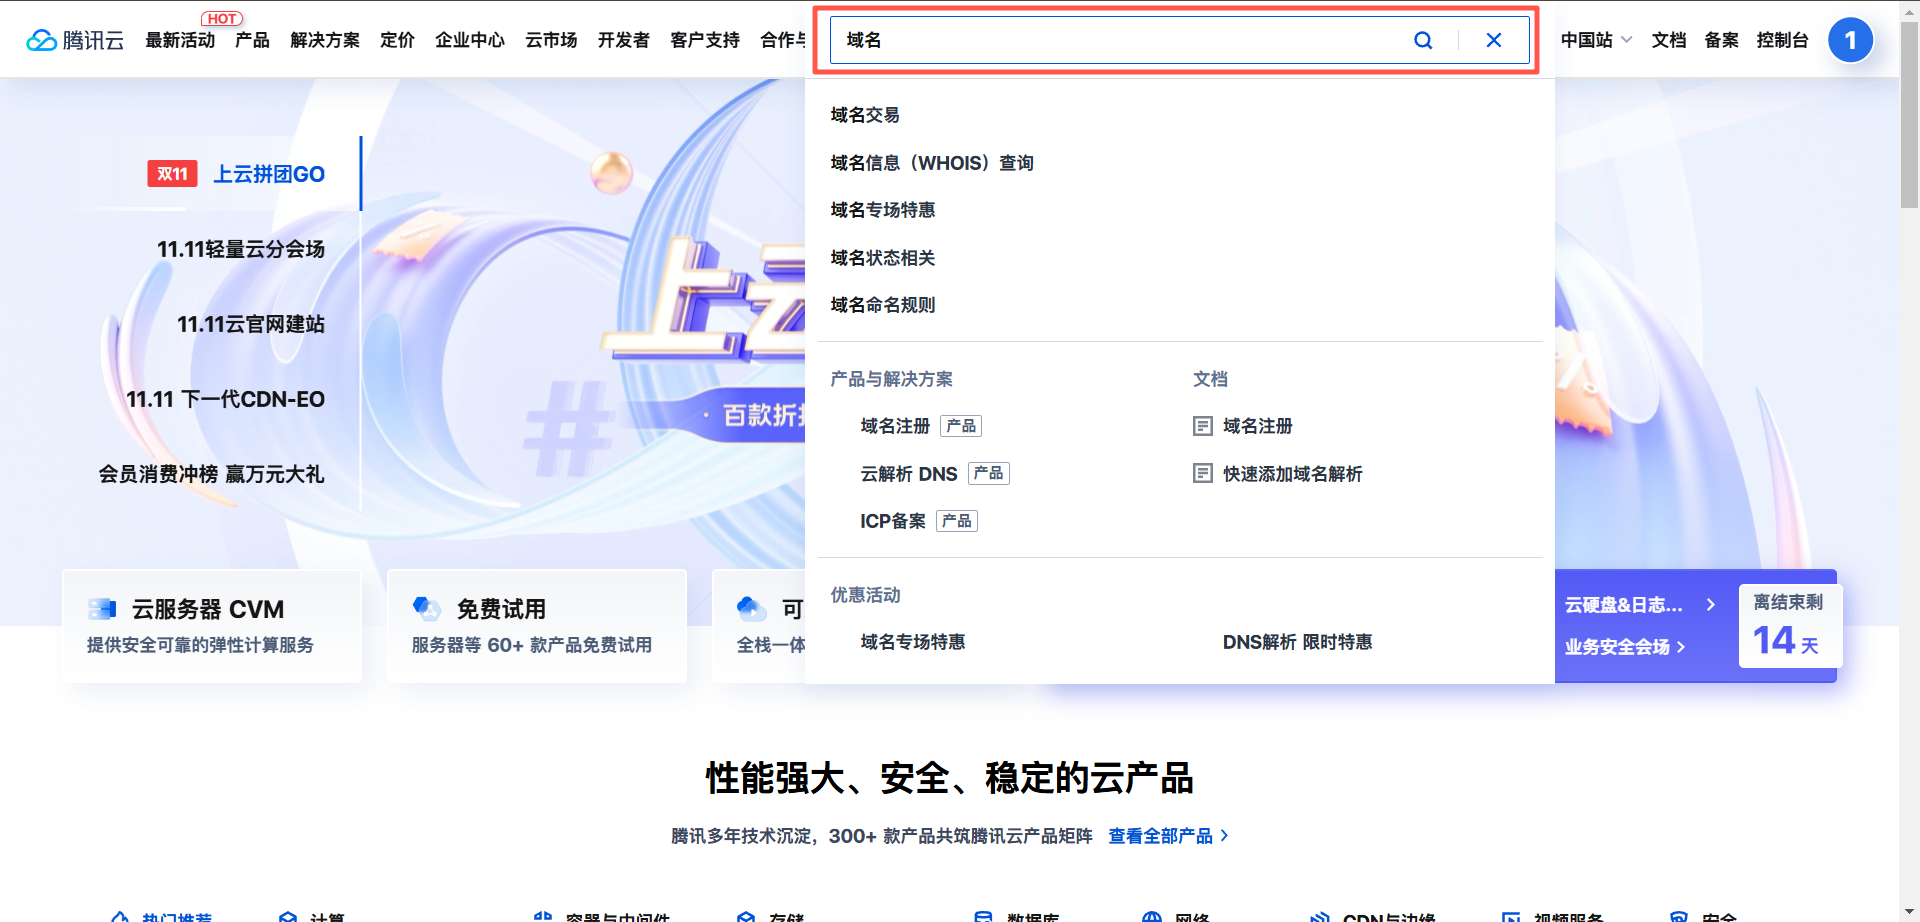This screenshot has width=1920, height=922.
Task: Click the Tencent Cloud logo
Action: pyautogui.click(x=75, y=40)
